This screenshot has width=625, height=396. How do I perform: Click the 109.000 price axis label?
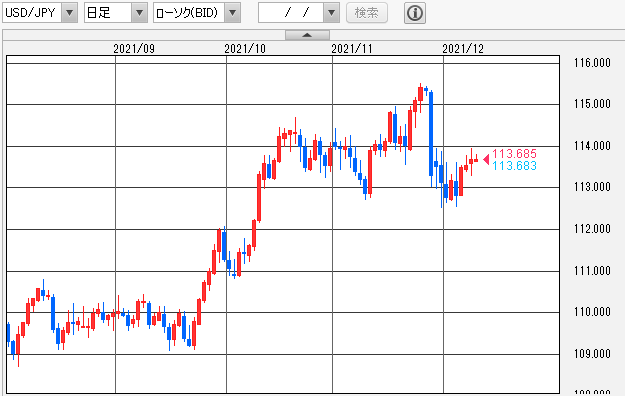tap(592, 354)
